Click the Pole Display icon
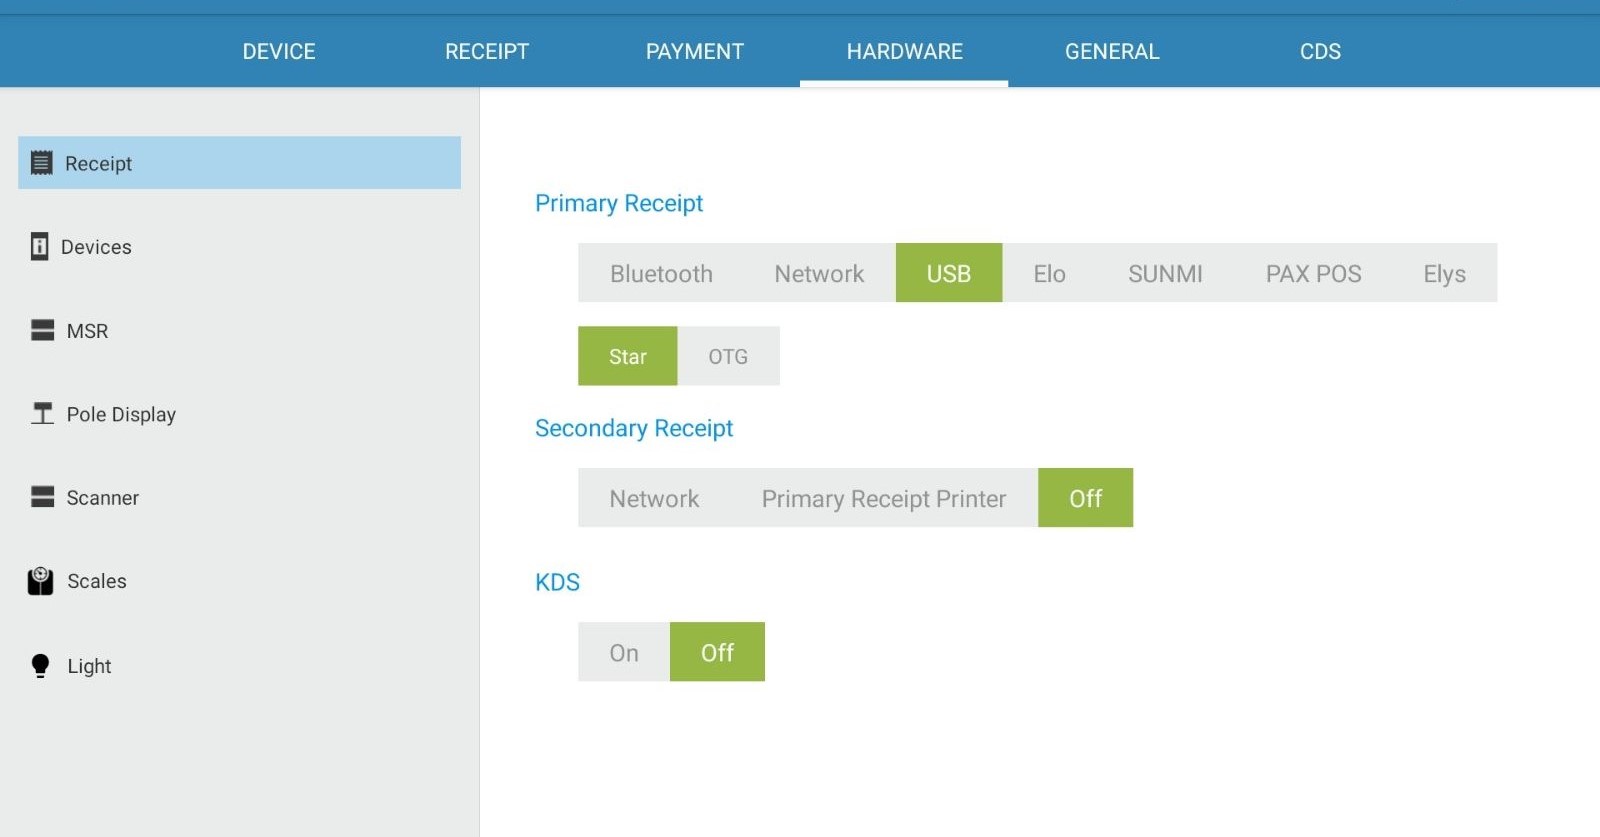 (42, 413)
